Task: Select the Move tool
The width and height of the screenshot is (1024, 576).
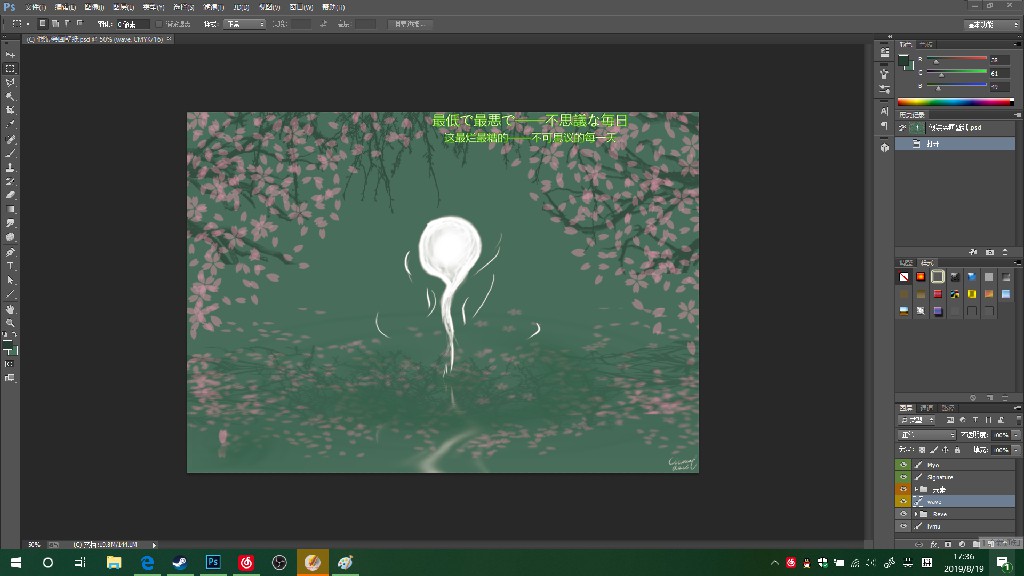Action: [x=10, y=54]
